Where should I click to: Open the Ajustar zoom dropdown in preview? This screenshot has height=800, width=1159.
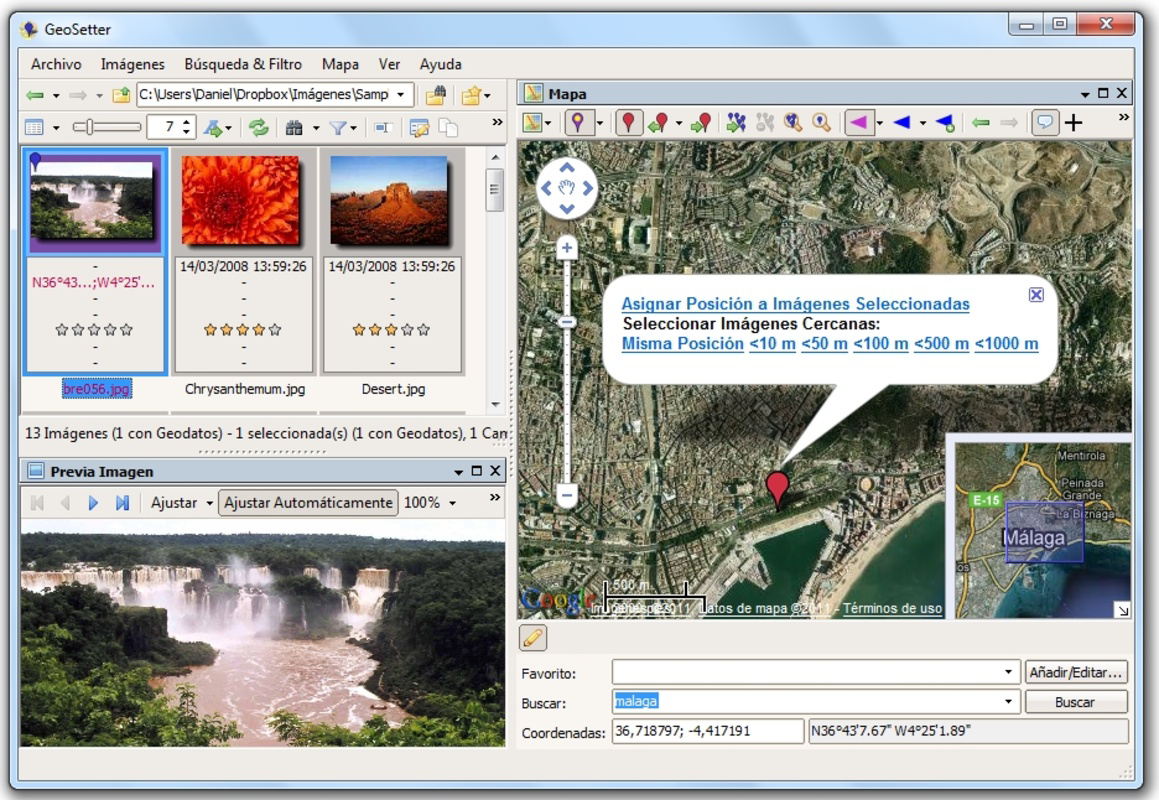tap(184, 502)
